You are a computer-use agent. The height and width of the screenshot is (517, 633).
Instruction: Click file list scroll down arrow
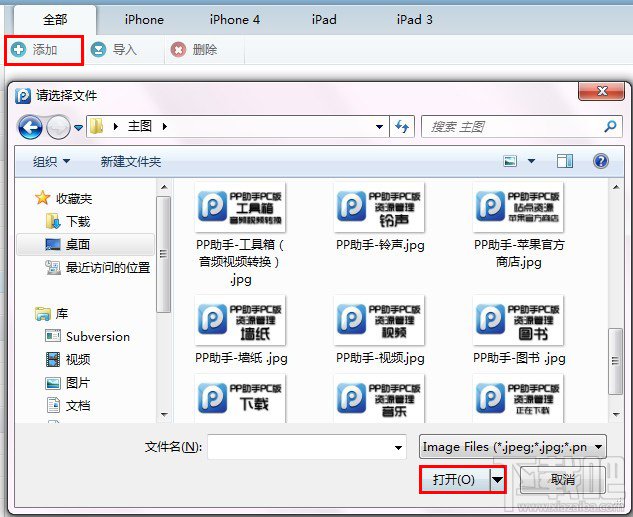point(616,414)
